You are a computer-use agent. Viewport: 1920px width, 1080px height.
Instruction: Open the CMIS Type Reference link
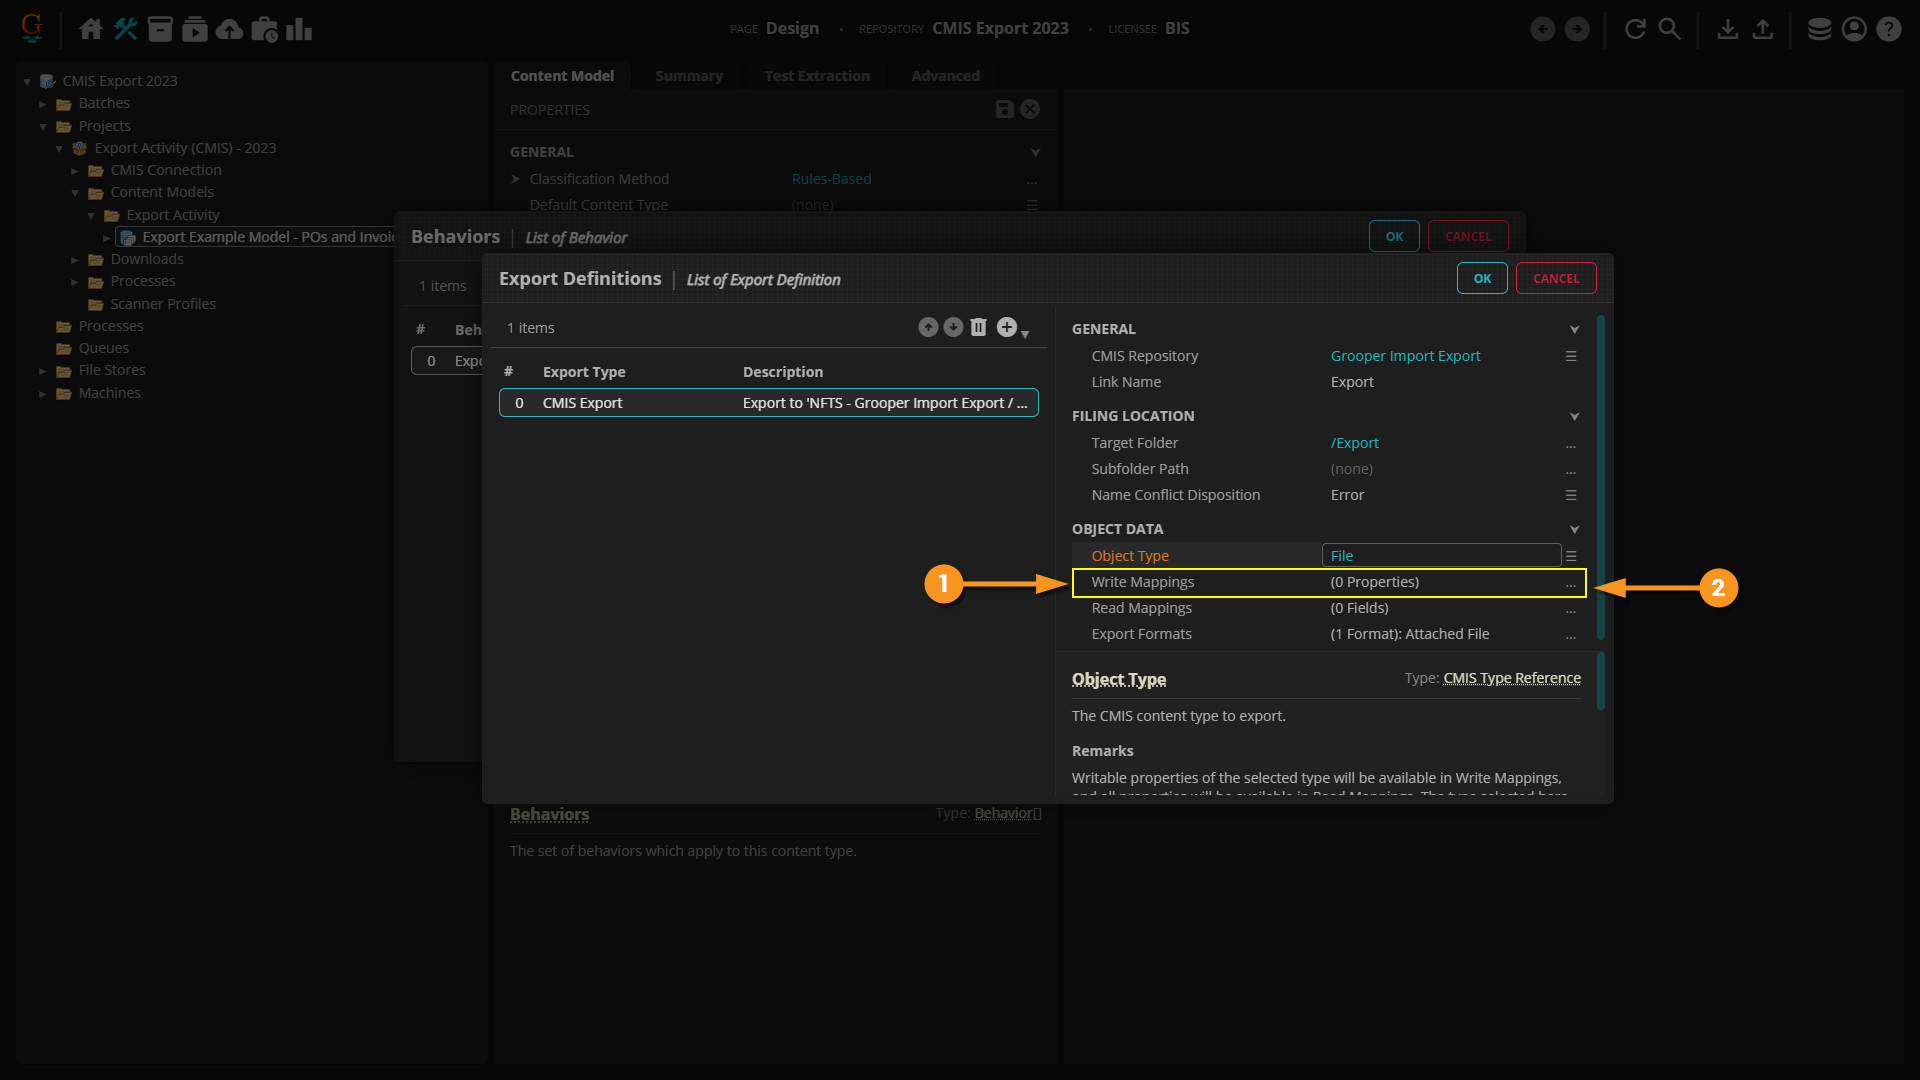pyautogui.click(x=1511, y=678)
